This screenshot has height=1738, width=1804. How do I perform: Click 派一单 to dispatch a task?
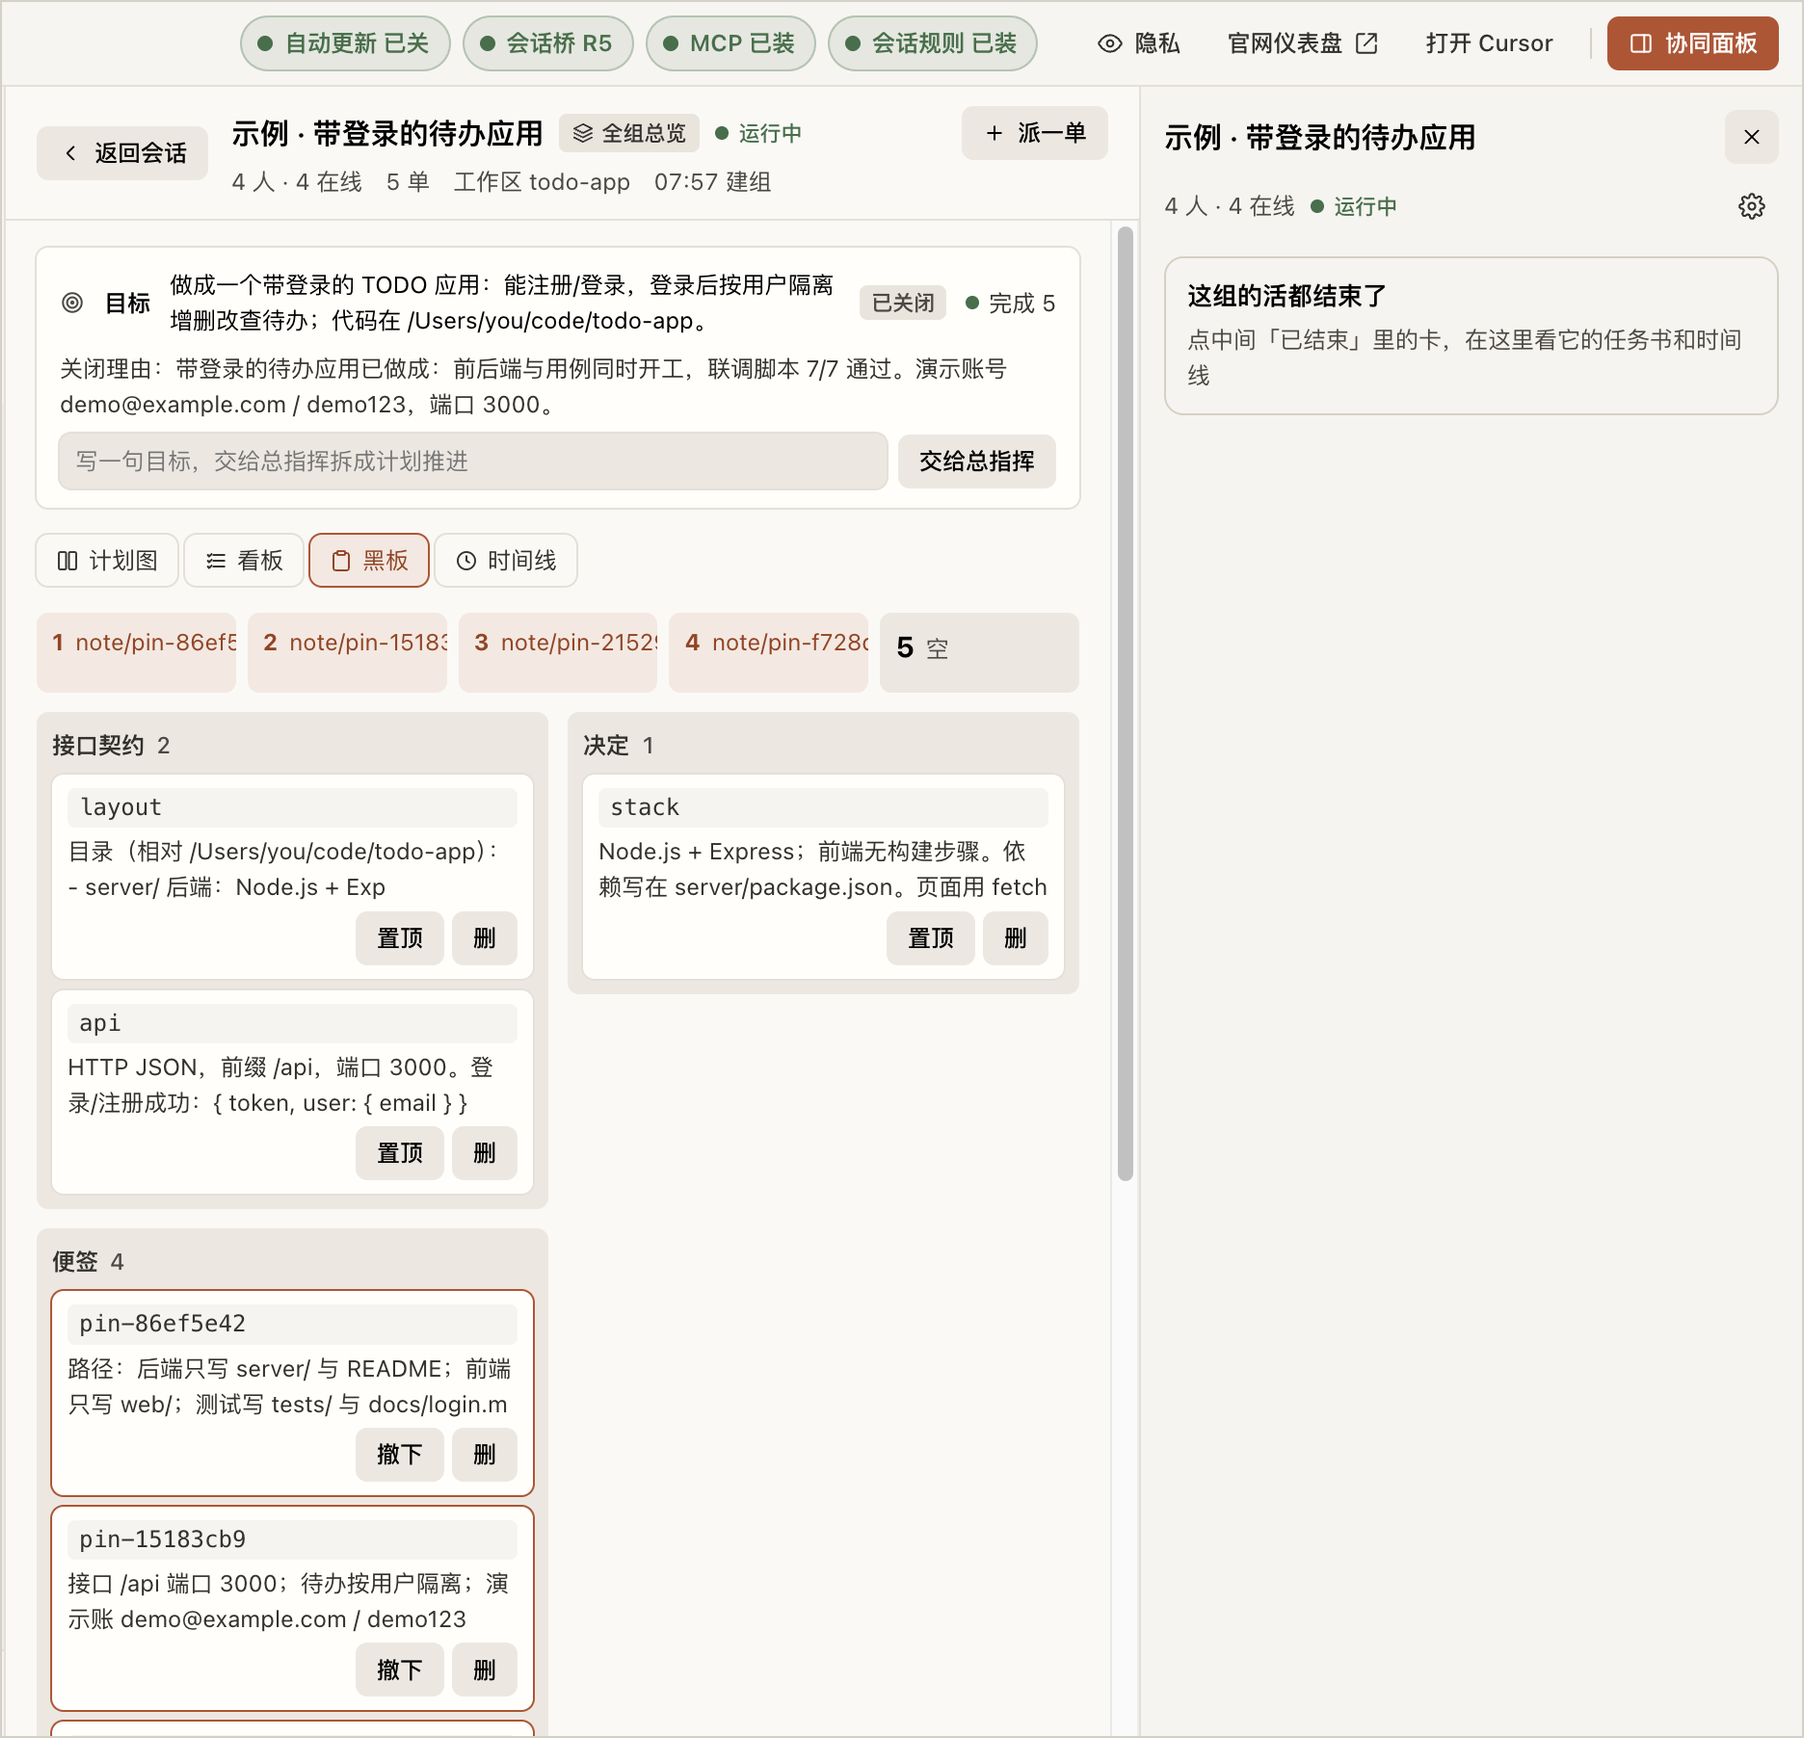tap(1035, 133)
